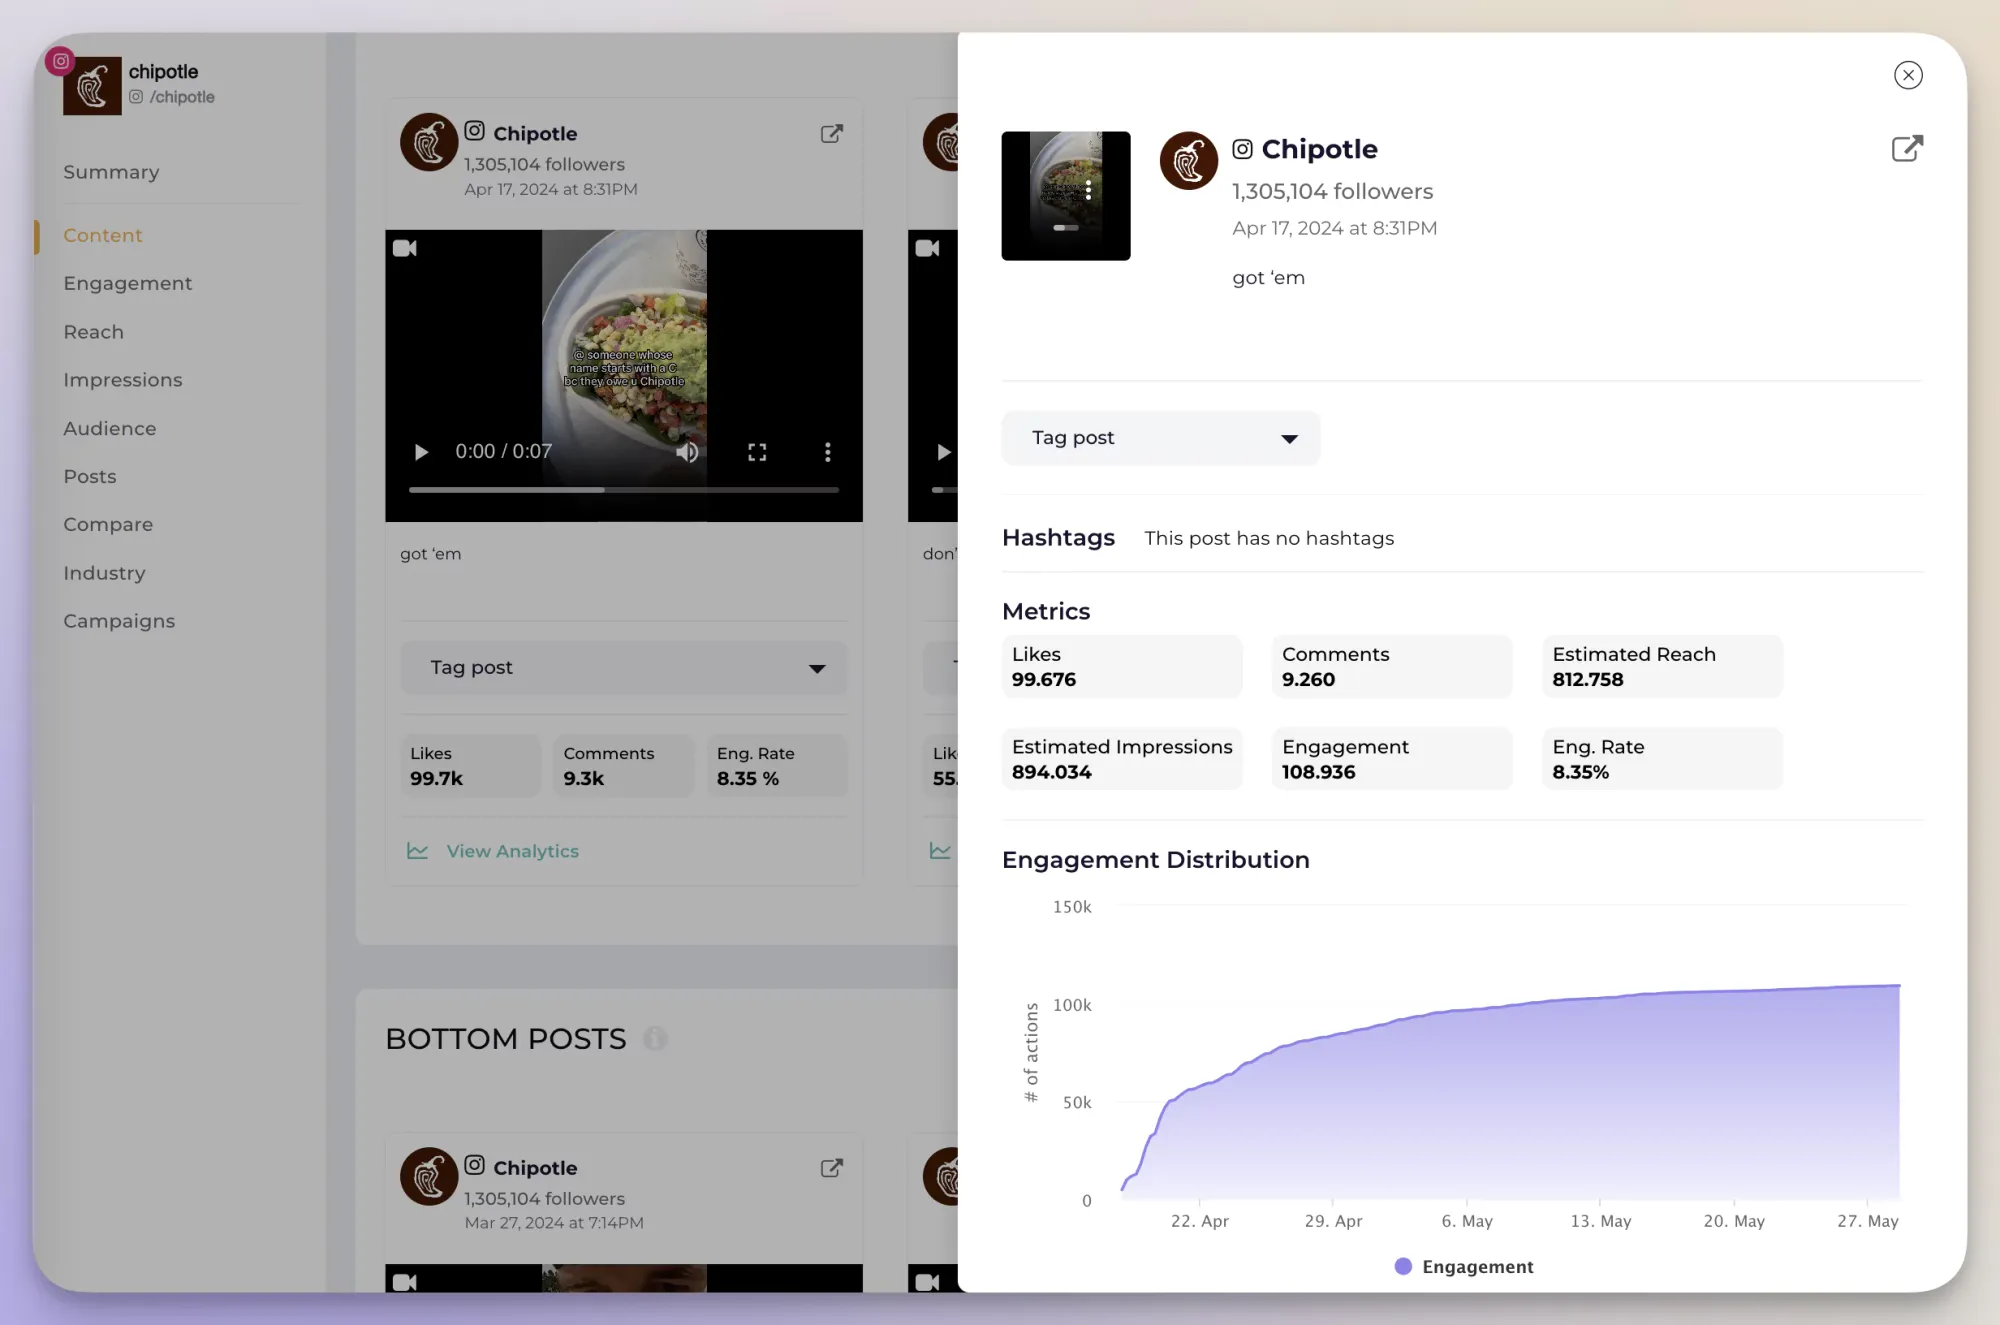Click the Instagram badge on chipotle profile

click(61, 61)
